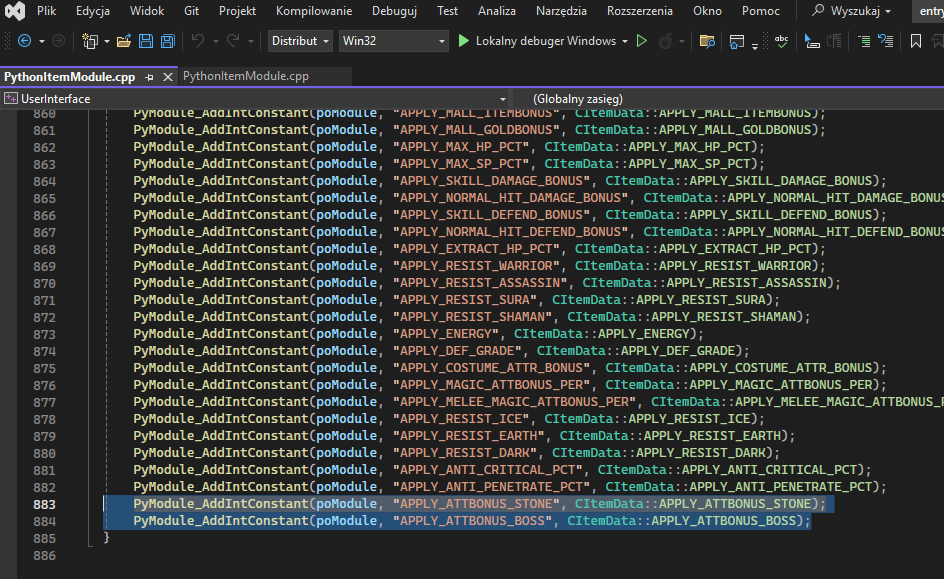Click the Find in Files folder-search icon

[x=707, y=41]
